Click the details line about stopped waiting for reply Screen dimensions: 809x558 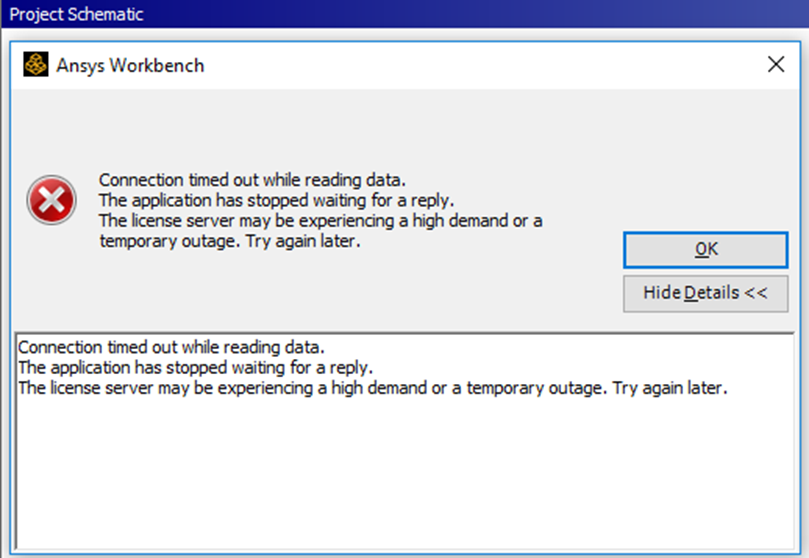point(195,367)
